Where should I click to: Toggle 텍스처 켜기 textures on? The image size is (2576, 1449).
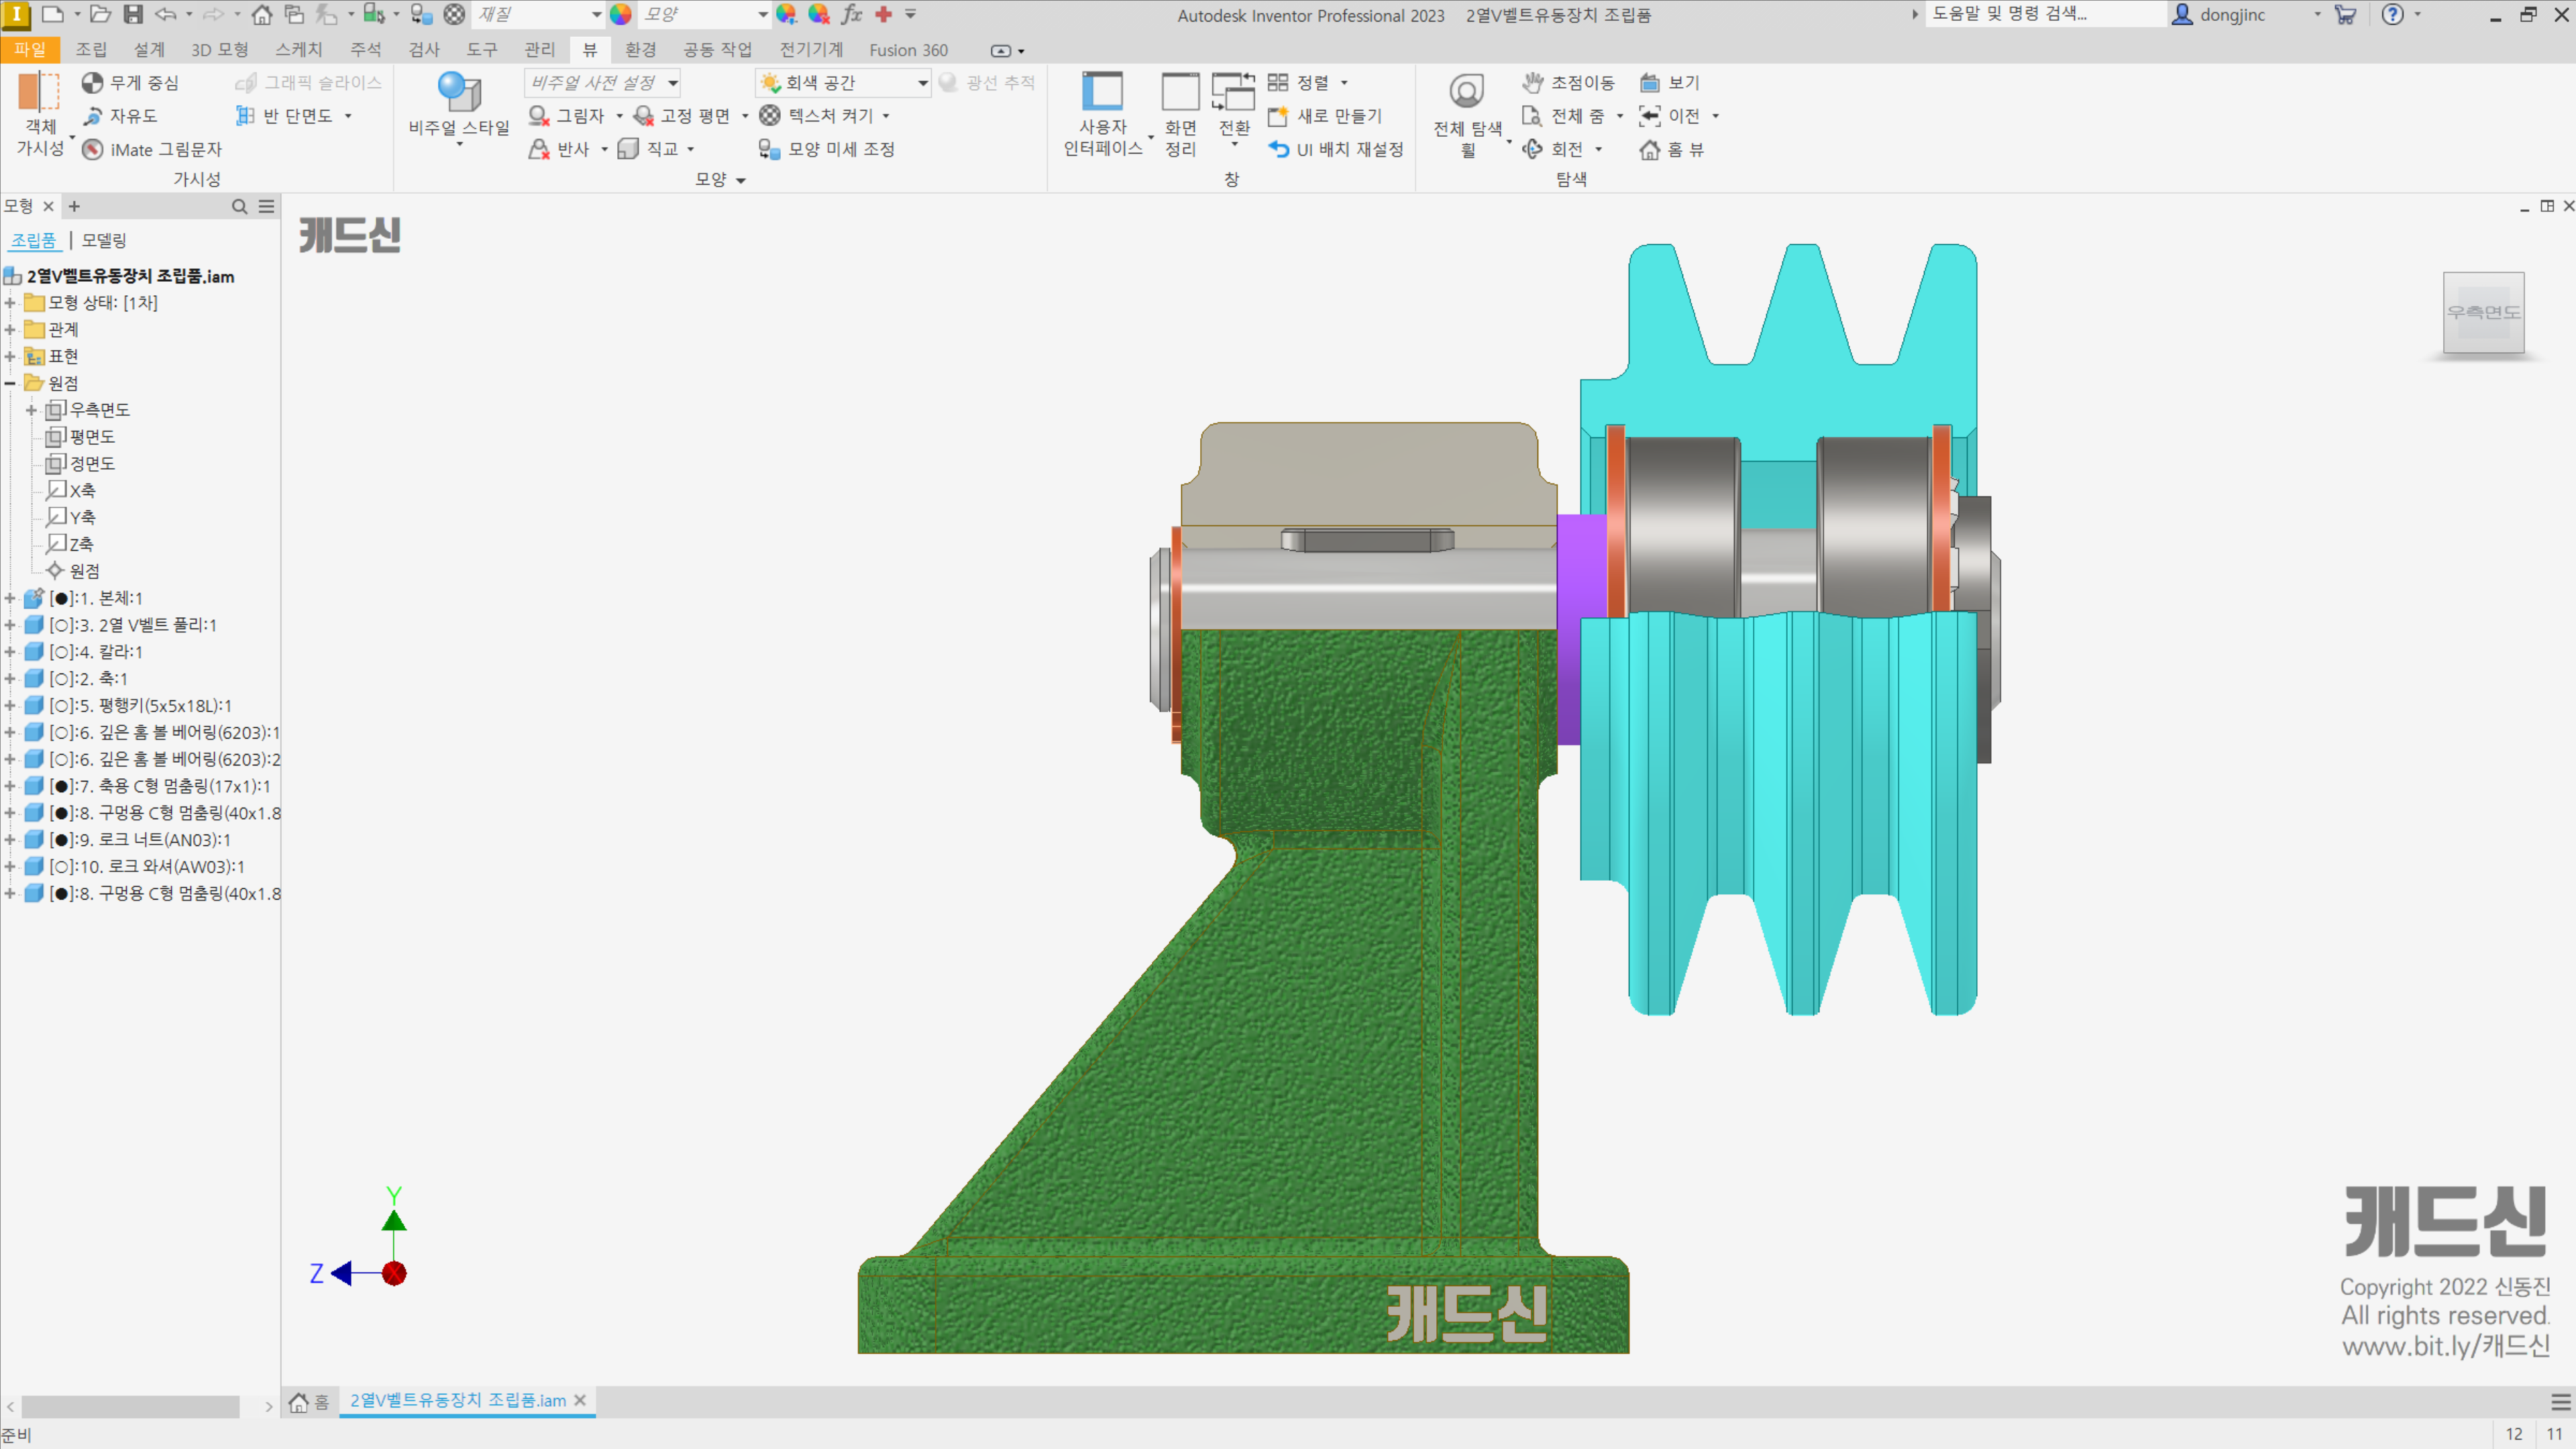817,116
